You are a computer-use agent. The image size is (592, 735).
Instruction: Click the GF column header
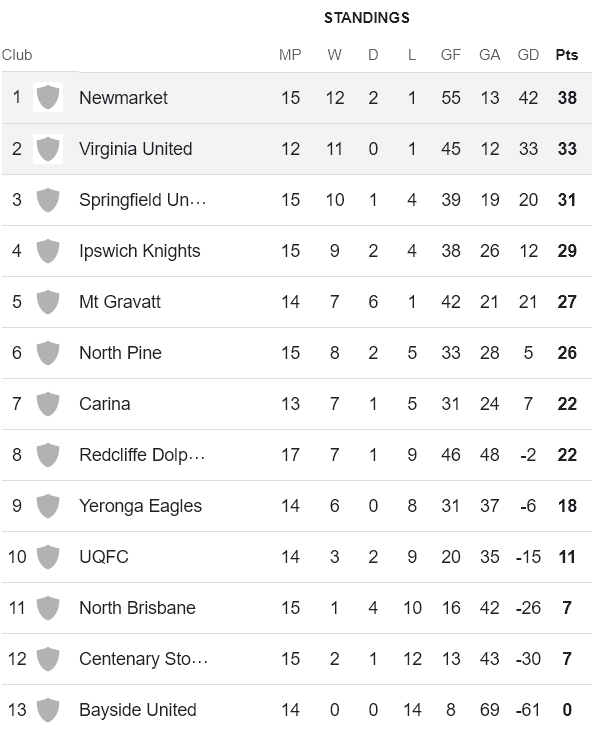(451, 55)
